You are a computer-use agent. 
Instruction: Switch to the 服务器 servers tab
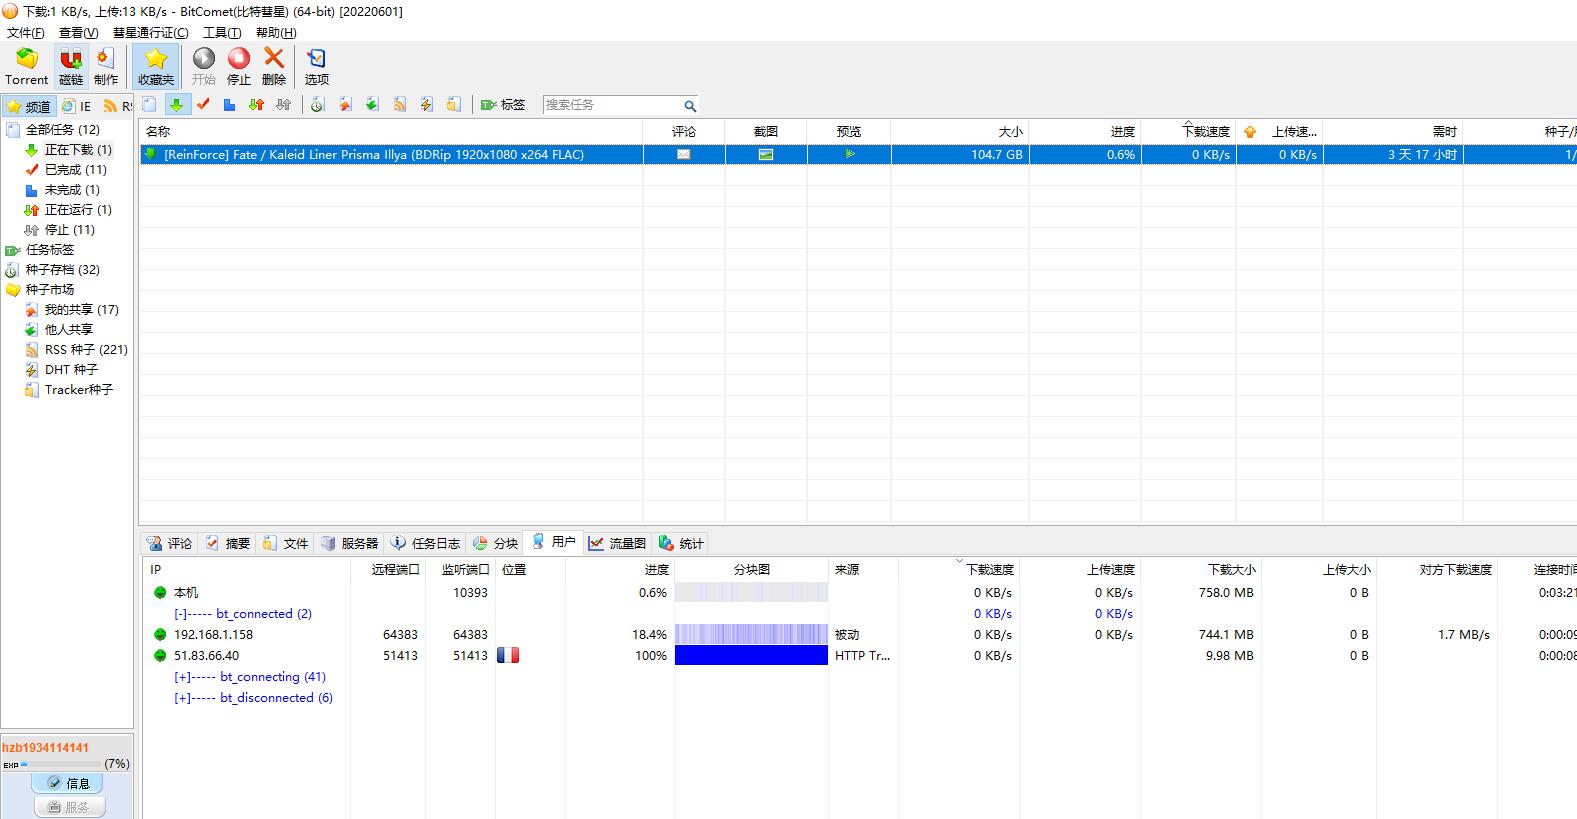pos(349,544)
